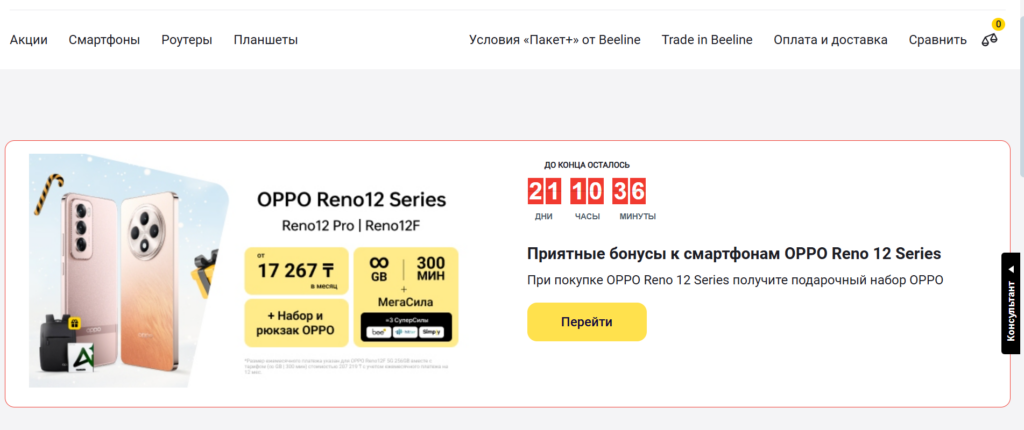This screenshot has width=1024, height=430.
Task: Open the Роутеры category
Action: click(187, 40)
